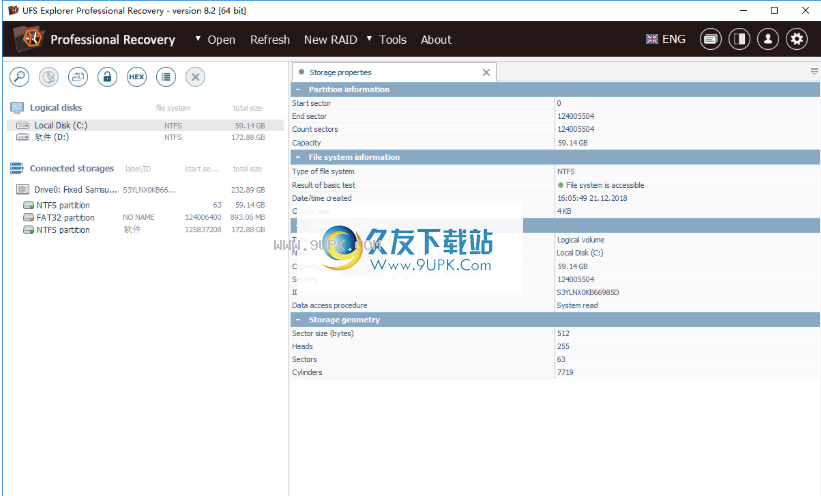Click 'File system is accessible' status
This screenshot has height=496, width=821.
click(x=605, y=185)
